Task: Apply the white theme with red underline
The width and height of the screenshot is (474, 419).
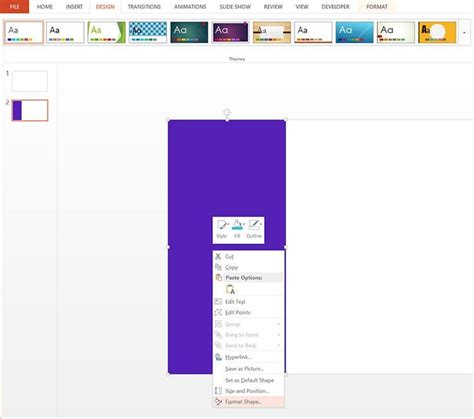Action: (313, 32)
